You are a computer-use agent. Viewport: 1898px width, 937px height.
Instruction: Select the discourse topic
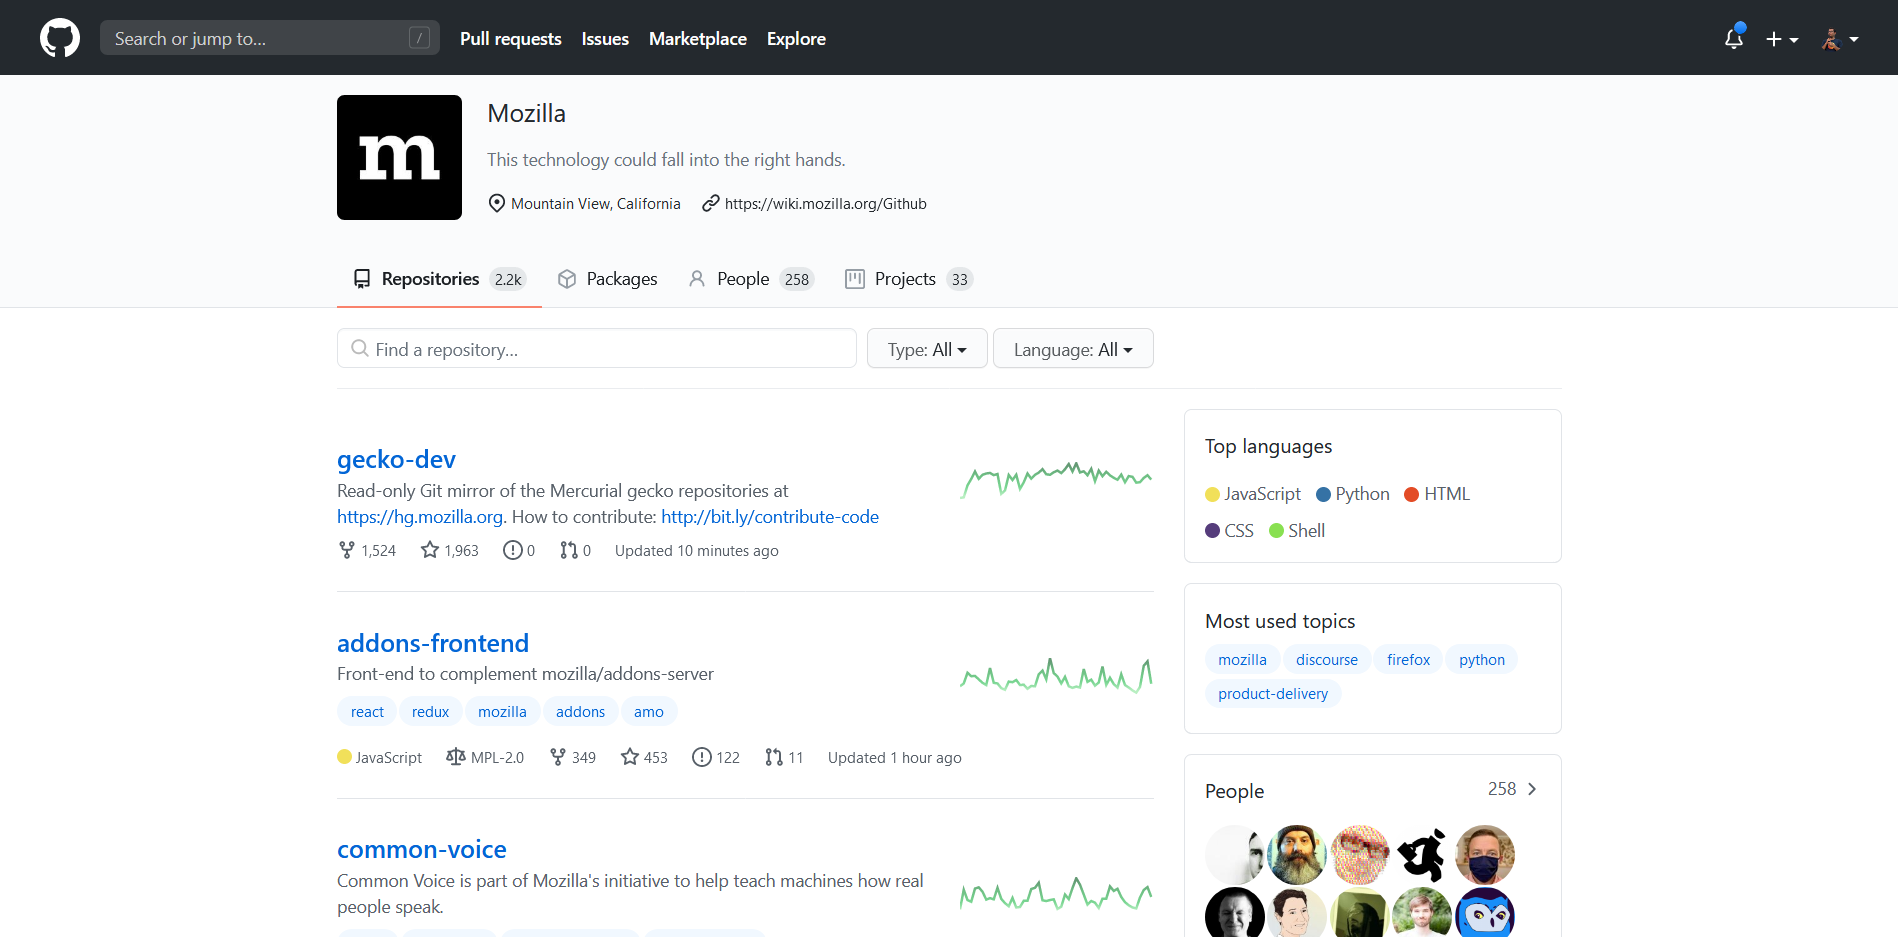(x=1327, y=660)
